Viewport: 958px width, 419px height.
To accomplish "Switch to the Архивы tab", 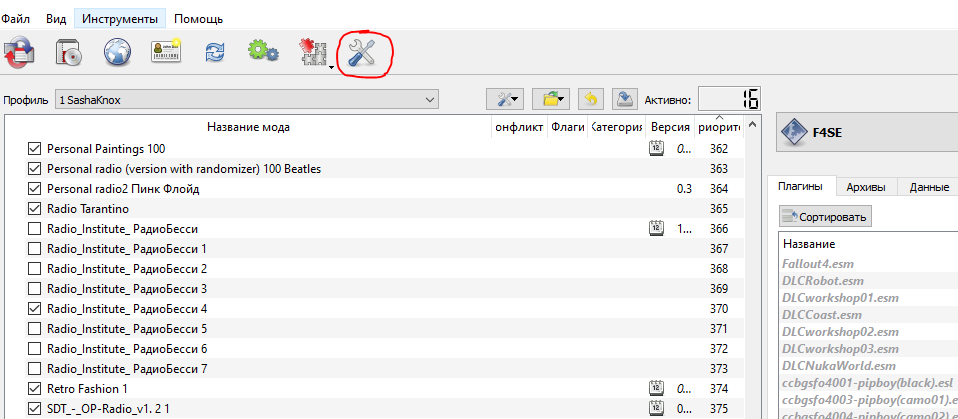I will [x=865, y=187].
